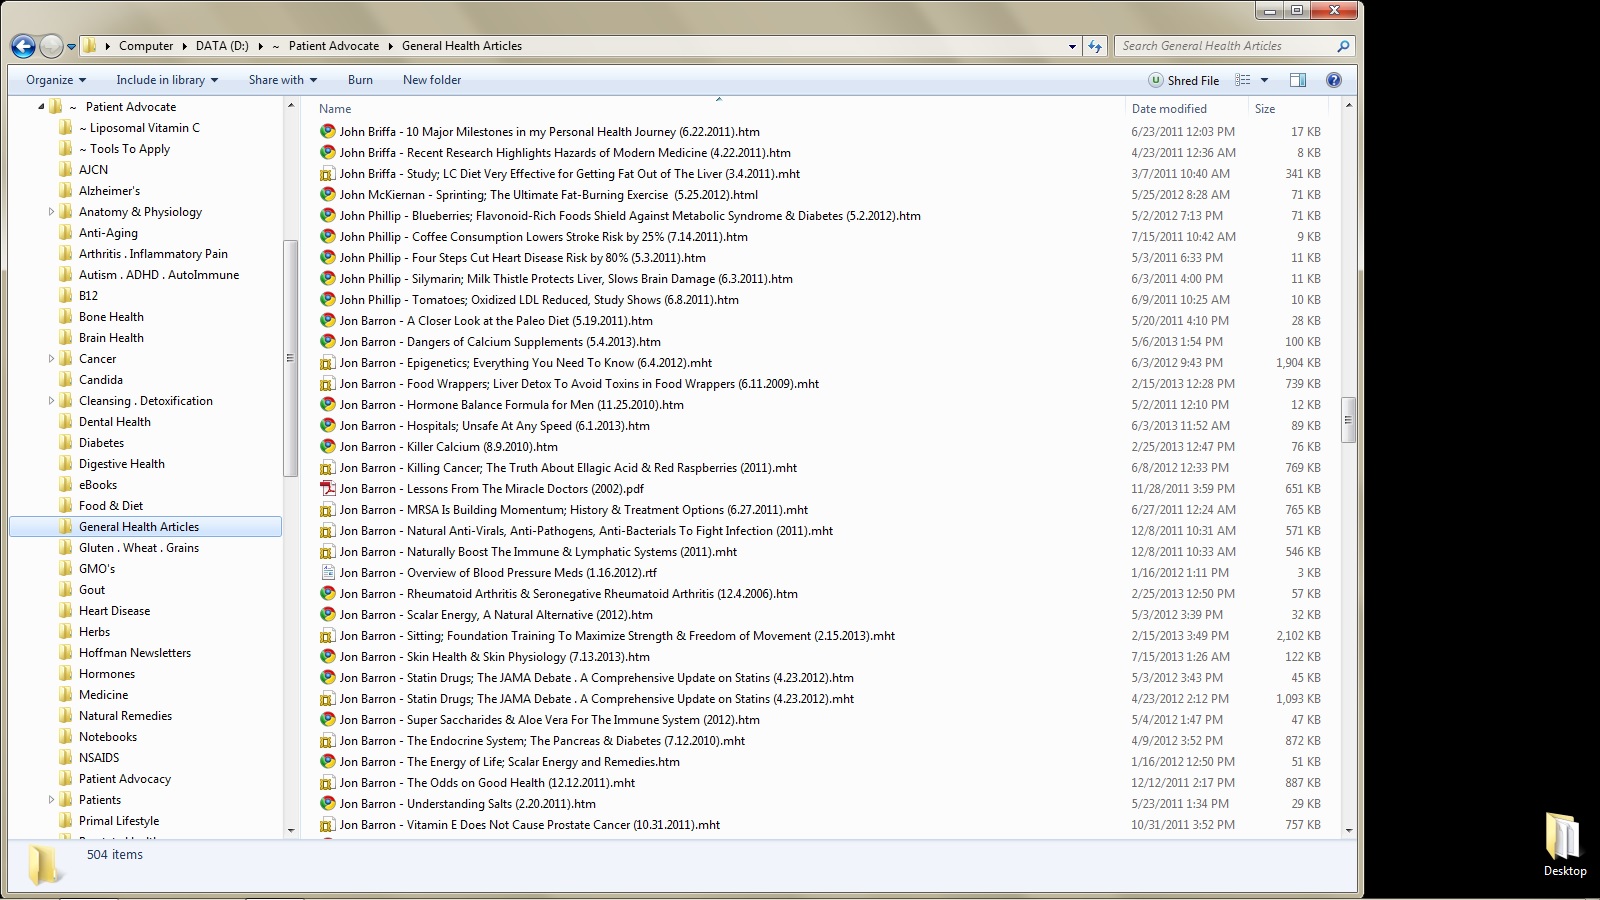Click the Back navigation arrow button
The height and width of the screenshot is (900, 1600).
point(23,46)
